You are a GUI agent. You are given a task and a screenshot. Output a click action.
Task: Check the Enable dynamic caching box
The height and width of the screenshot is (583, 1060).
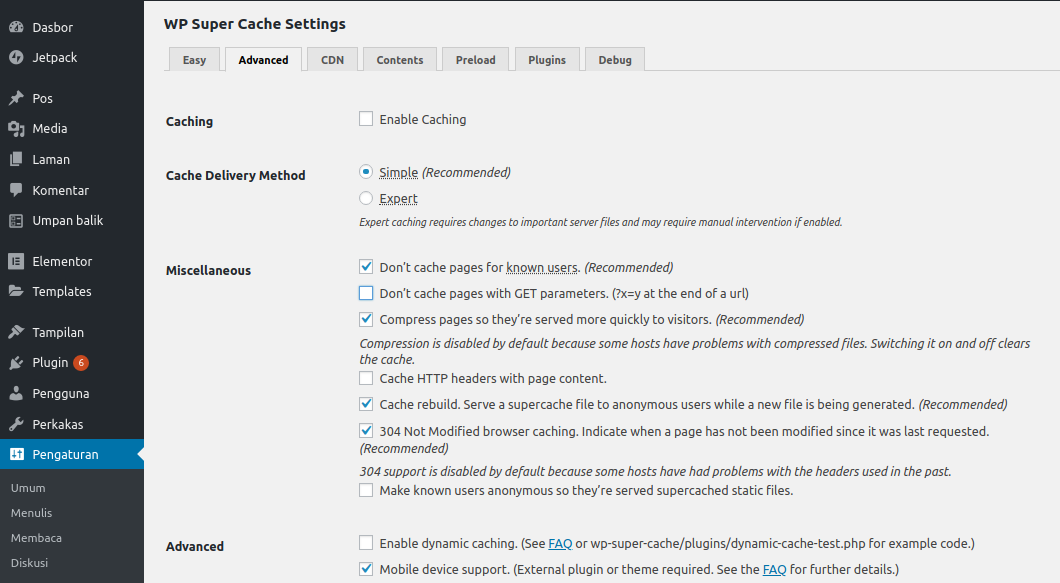(x=366, y=542)
